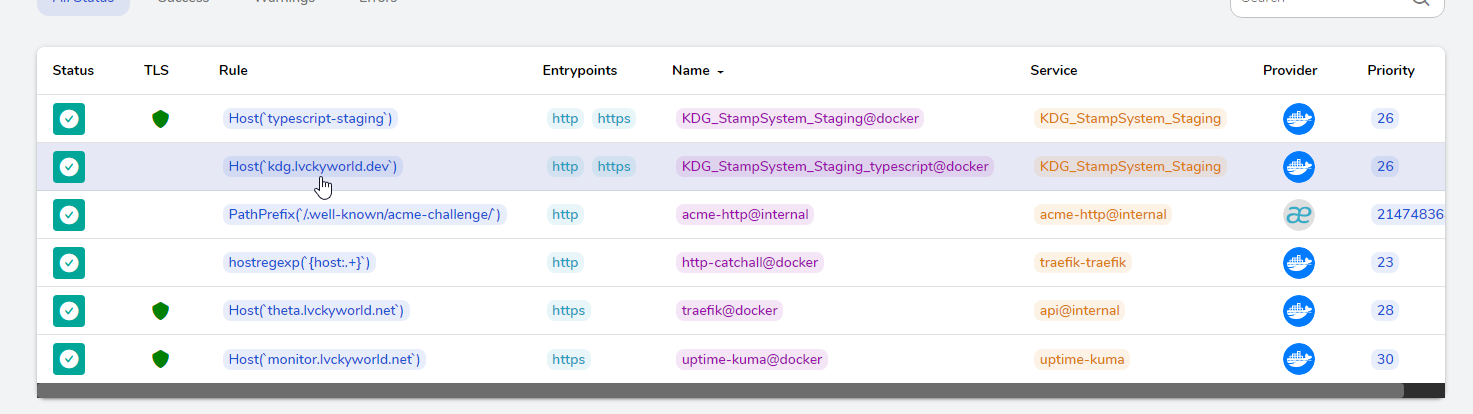This screenshot has width=1473, height=414.
Task: Select the KDG_StampSystem_Staging@docker router name
Action: (799, 119)
